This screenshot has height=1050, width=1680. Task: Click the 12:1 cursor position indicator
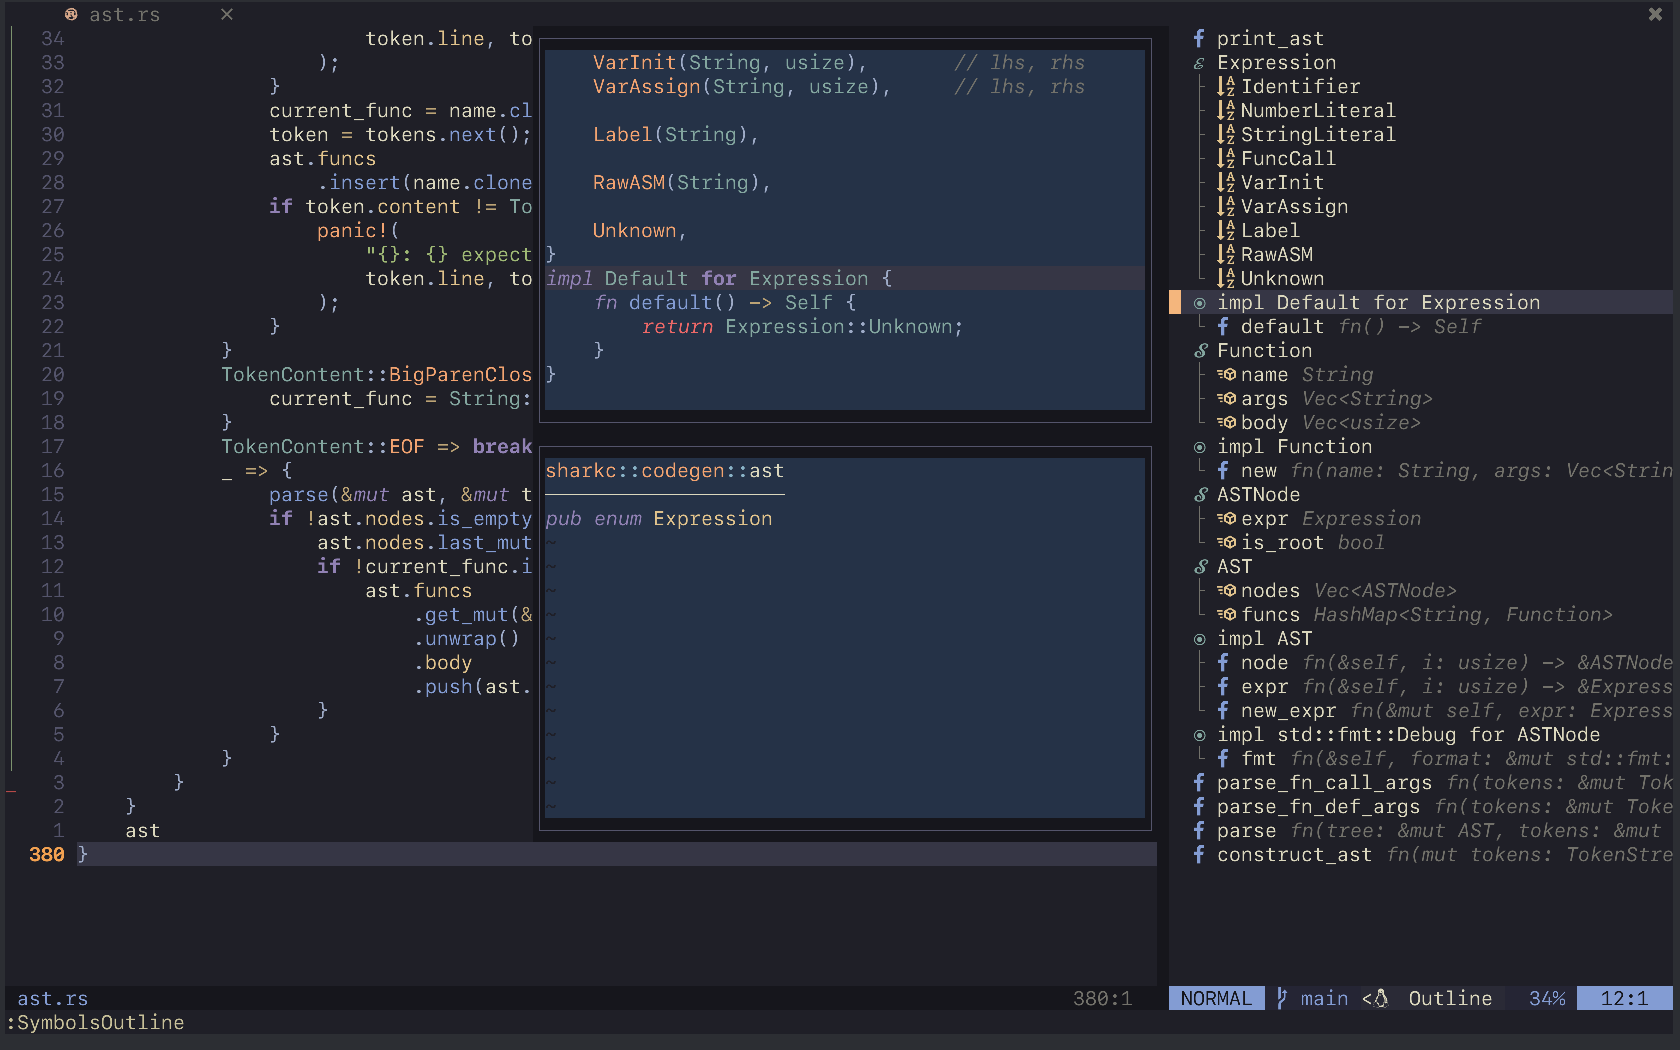click(1624, 998)
